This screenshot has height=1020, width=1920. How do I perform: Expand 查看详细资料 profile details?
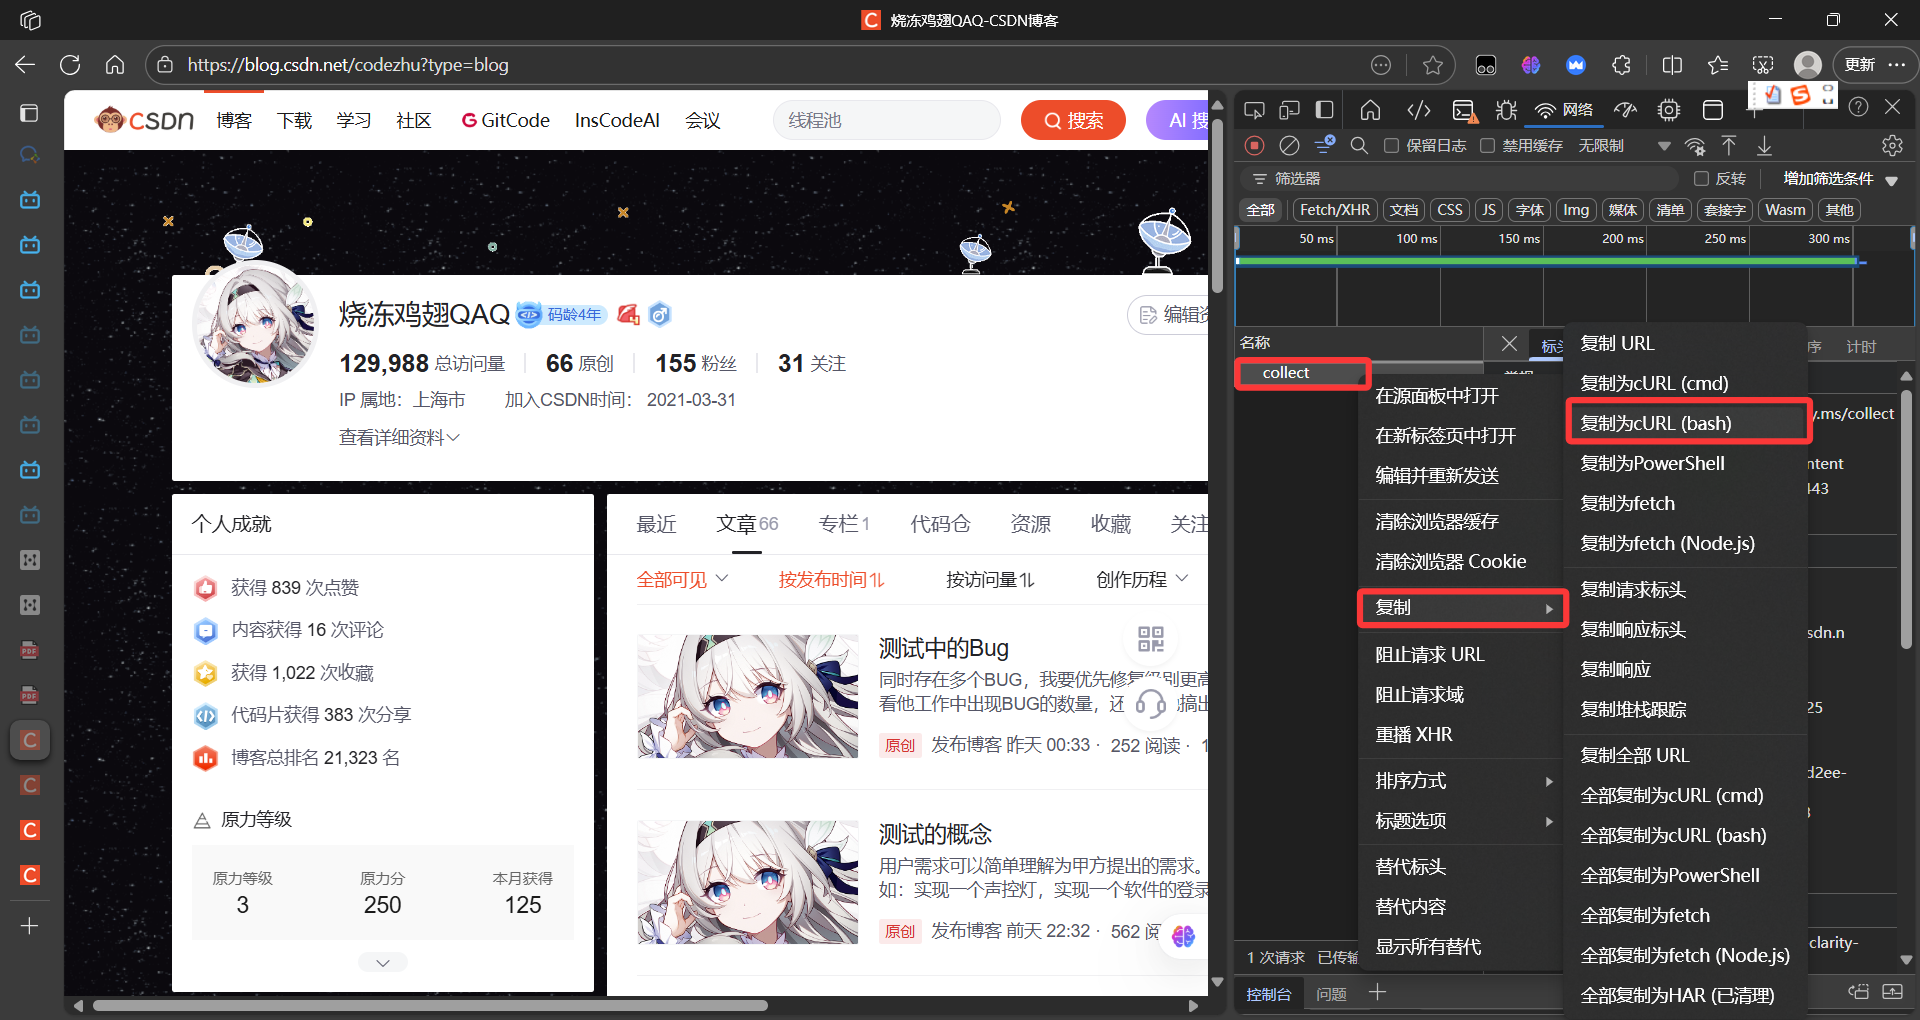click(x=399, y=438)
